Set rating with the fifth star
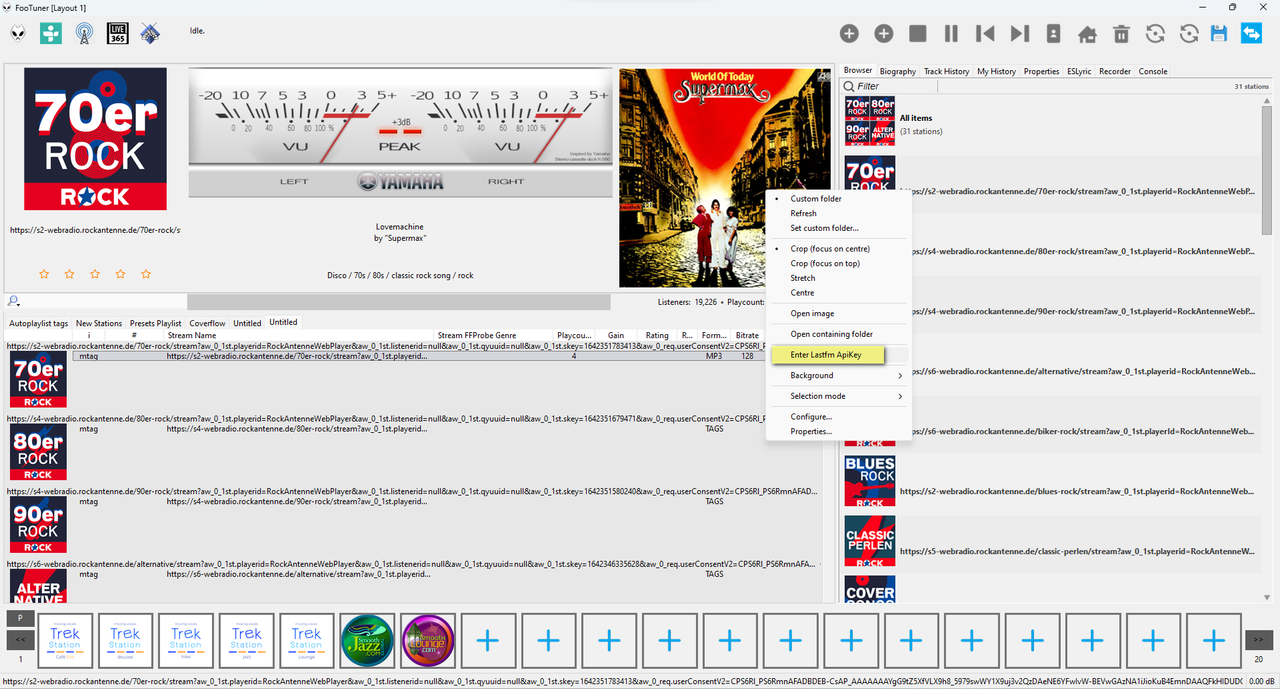1280x689 pixels. (x=146, y=273)
